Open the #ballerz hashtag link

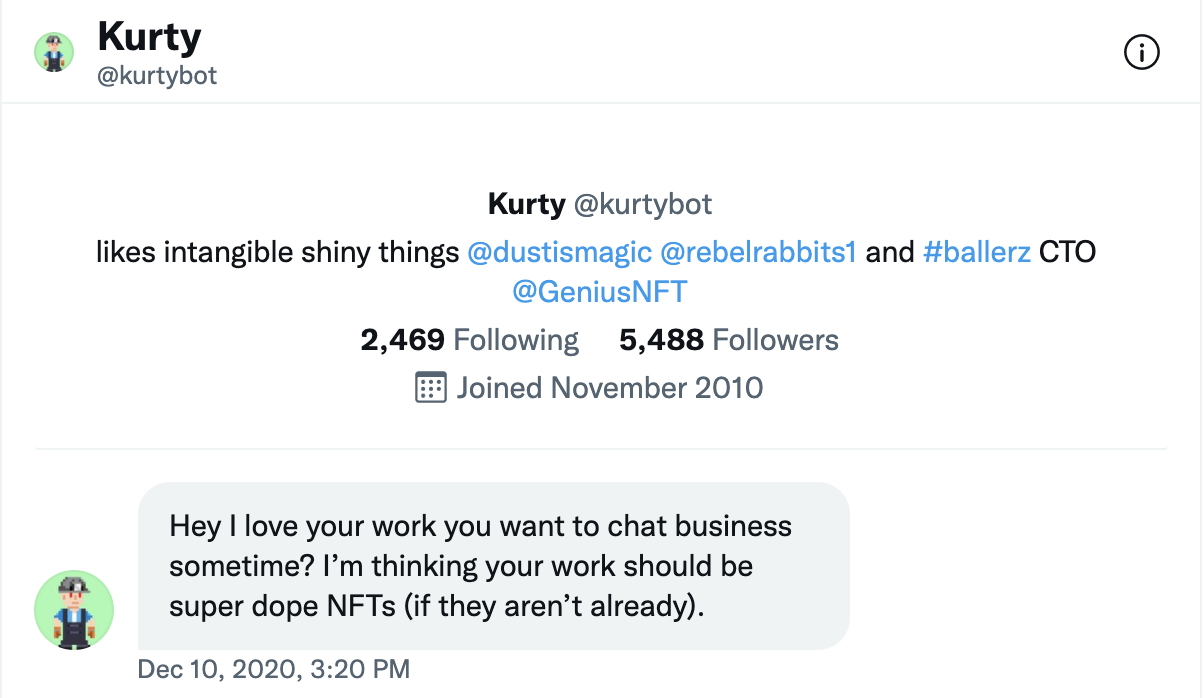click(977, 252)
